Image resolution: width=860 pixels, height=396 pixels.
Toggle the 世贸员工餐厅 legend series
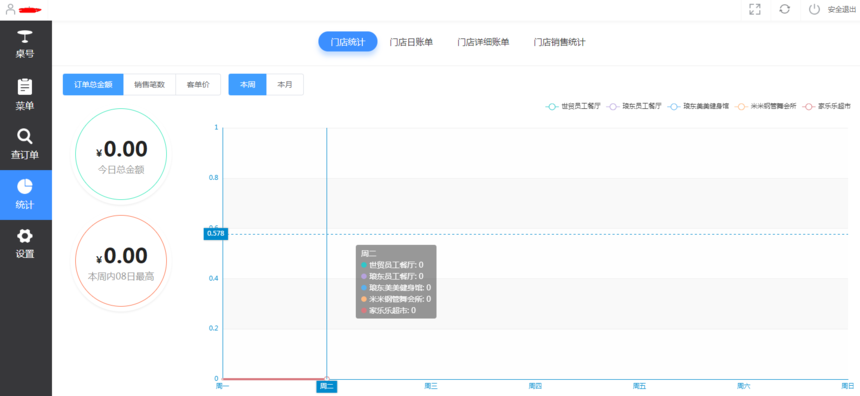pos(573,106)
